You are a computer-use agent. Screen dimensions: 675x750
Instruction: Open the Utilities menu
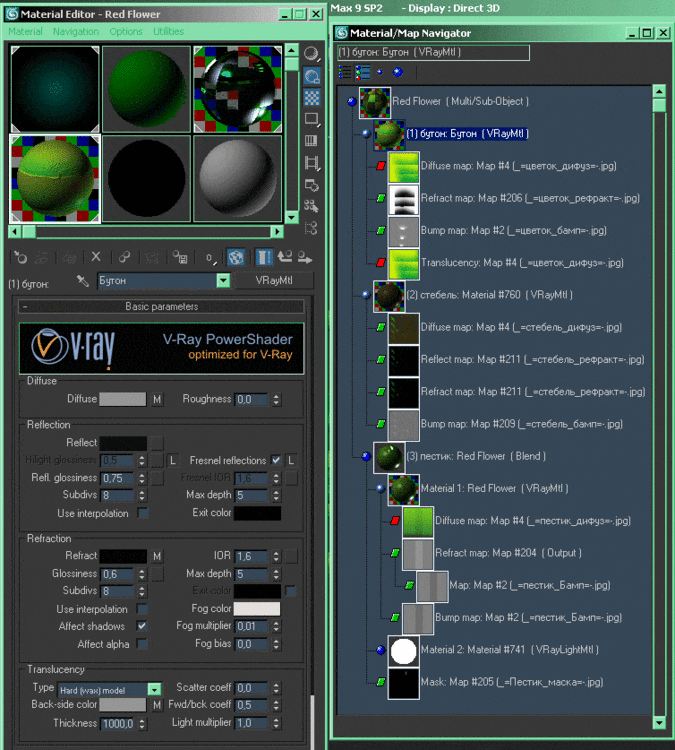coord(168,32)
